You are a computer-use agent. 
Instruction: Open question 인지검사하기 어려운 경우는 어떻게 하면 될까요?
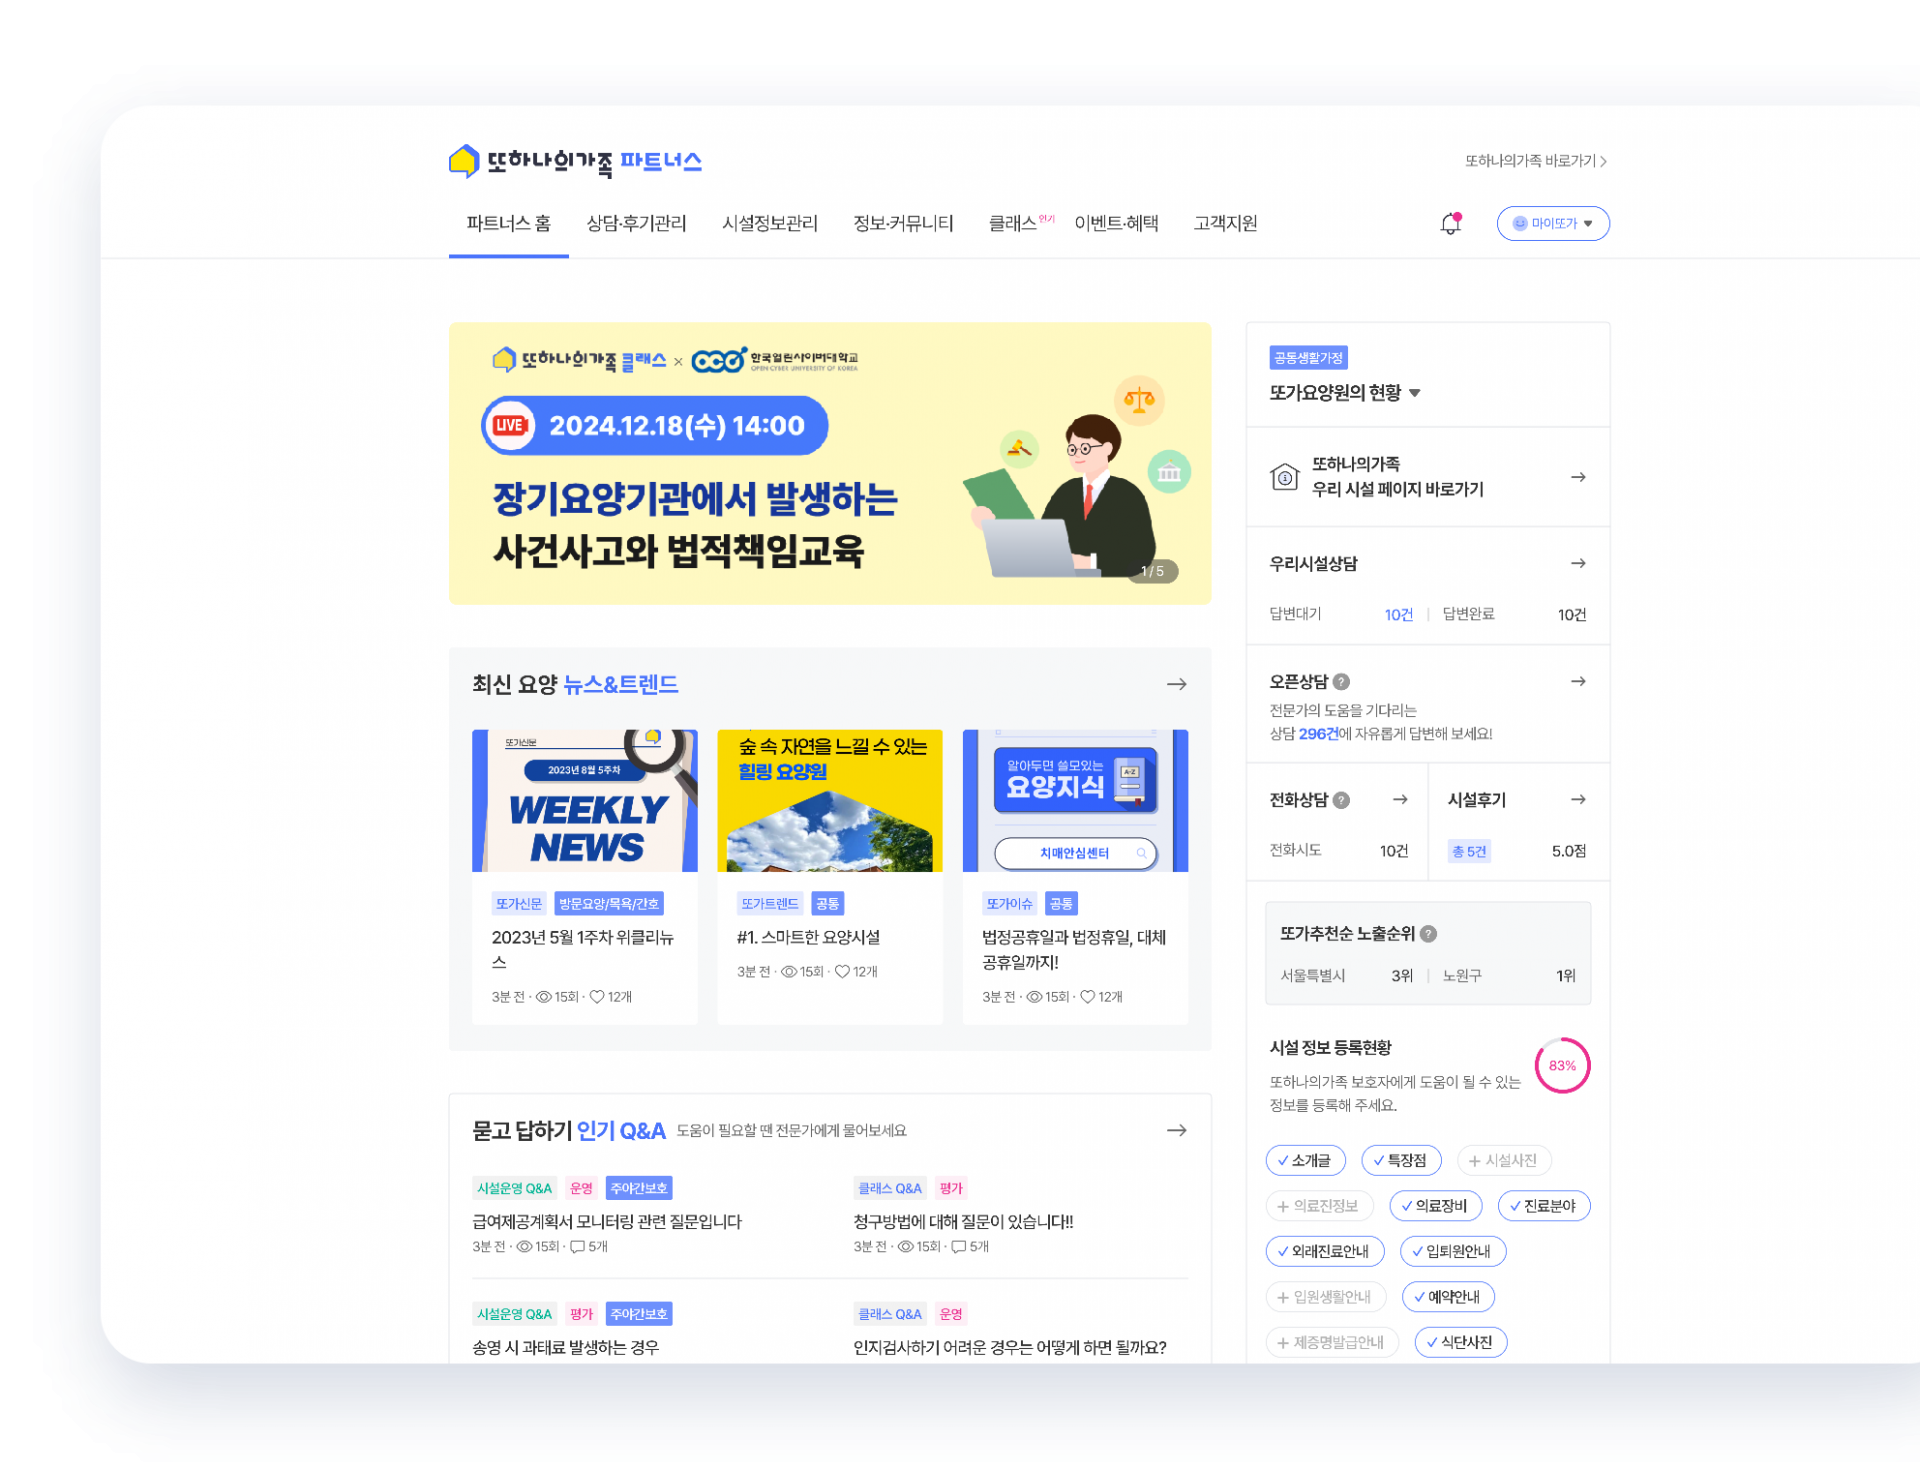pyautogui.click(x=1010, y=1347)
